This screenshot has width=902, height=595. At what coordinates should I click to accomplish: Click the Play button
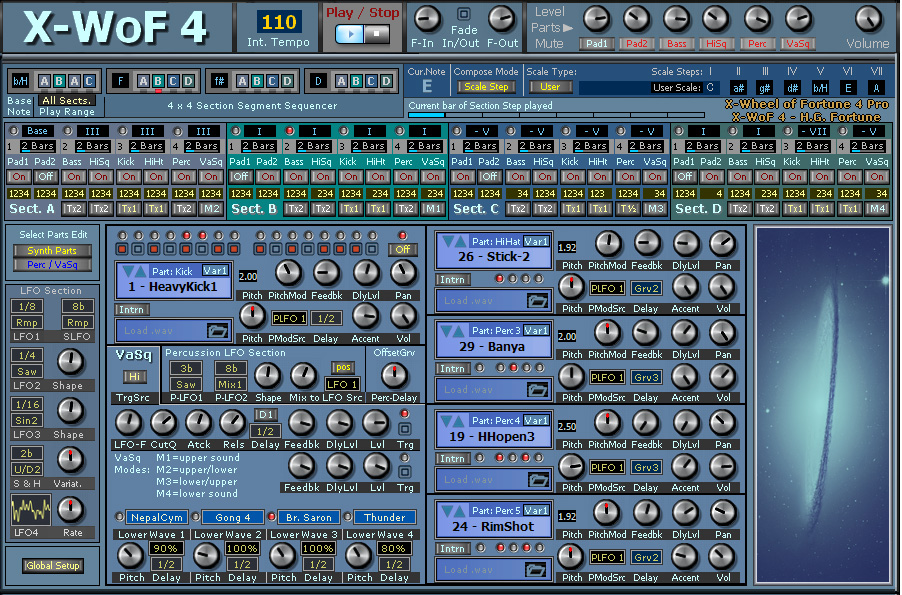(349, 34)
